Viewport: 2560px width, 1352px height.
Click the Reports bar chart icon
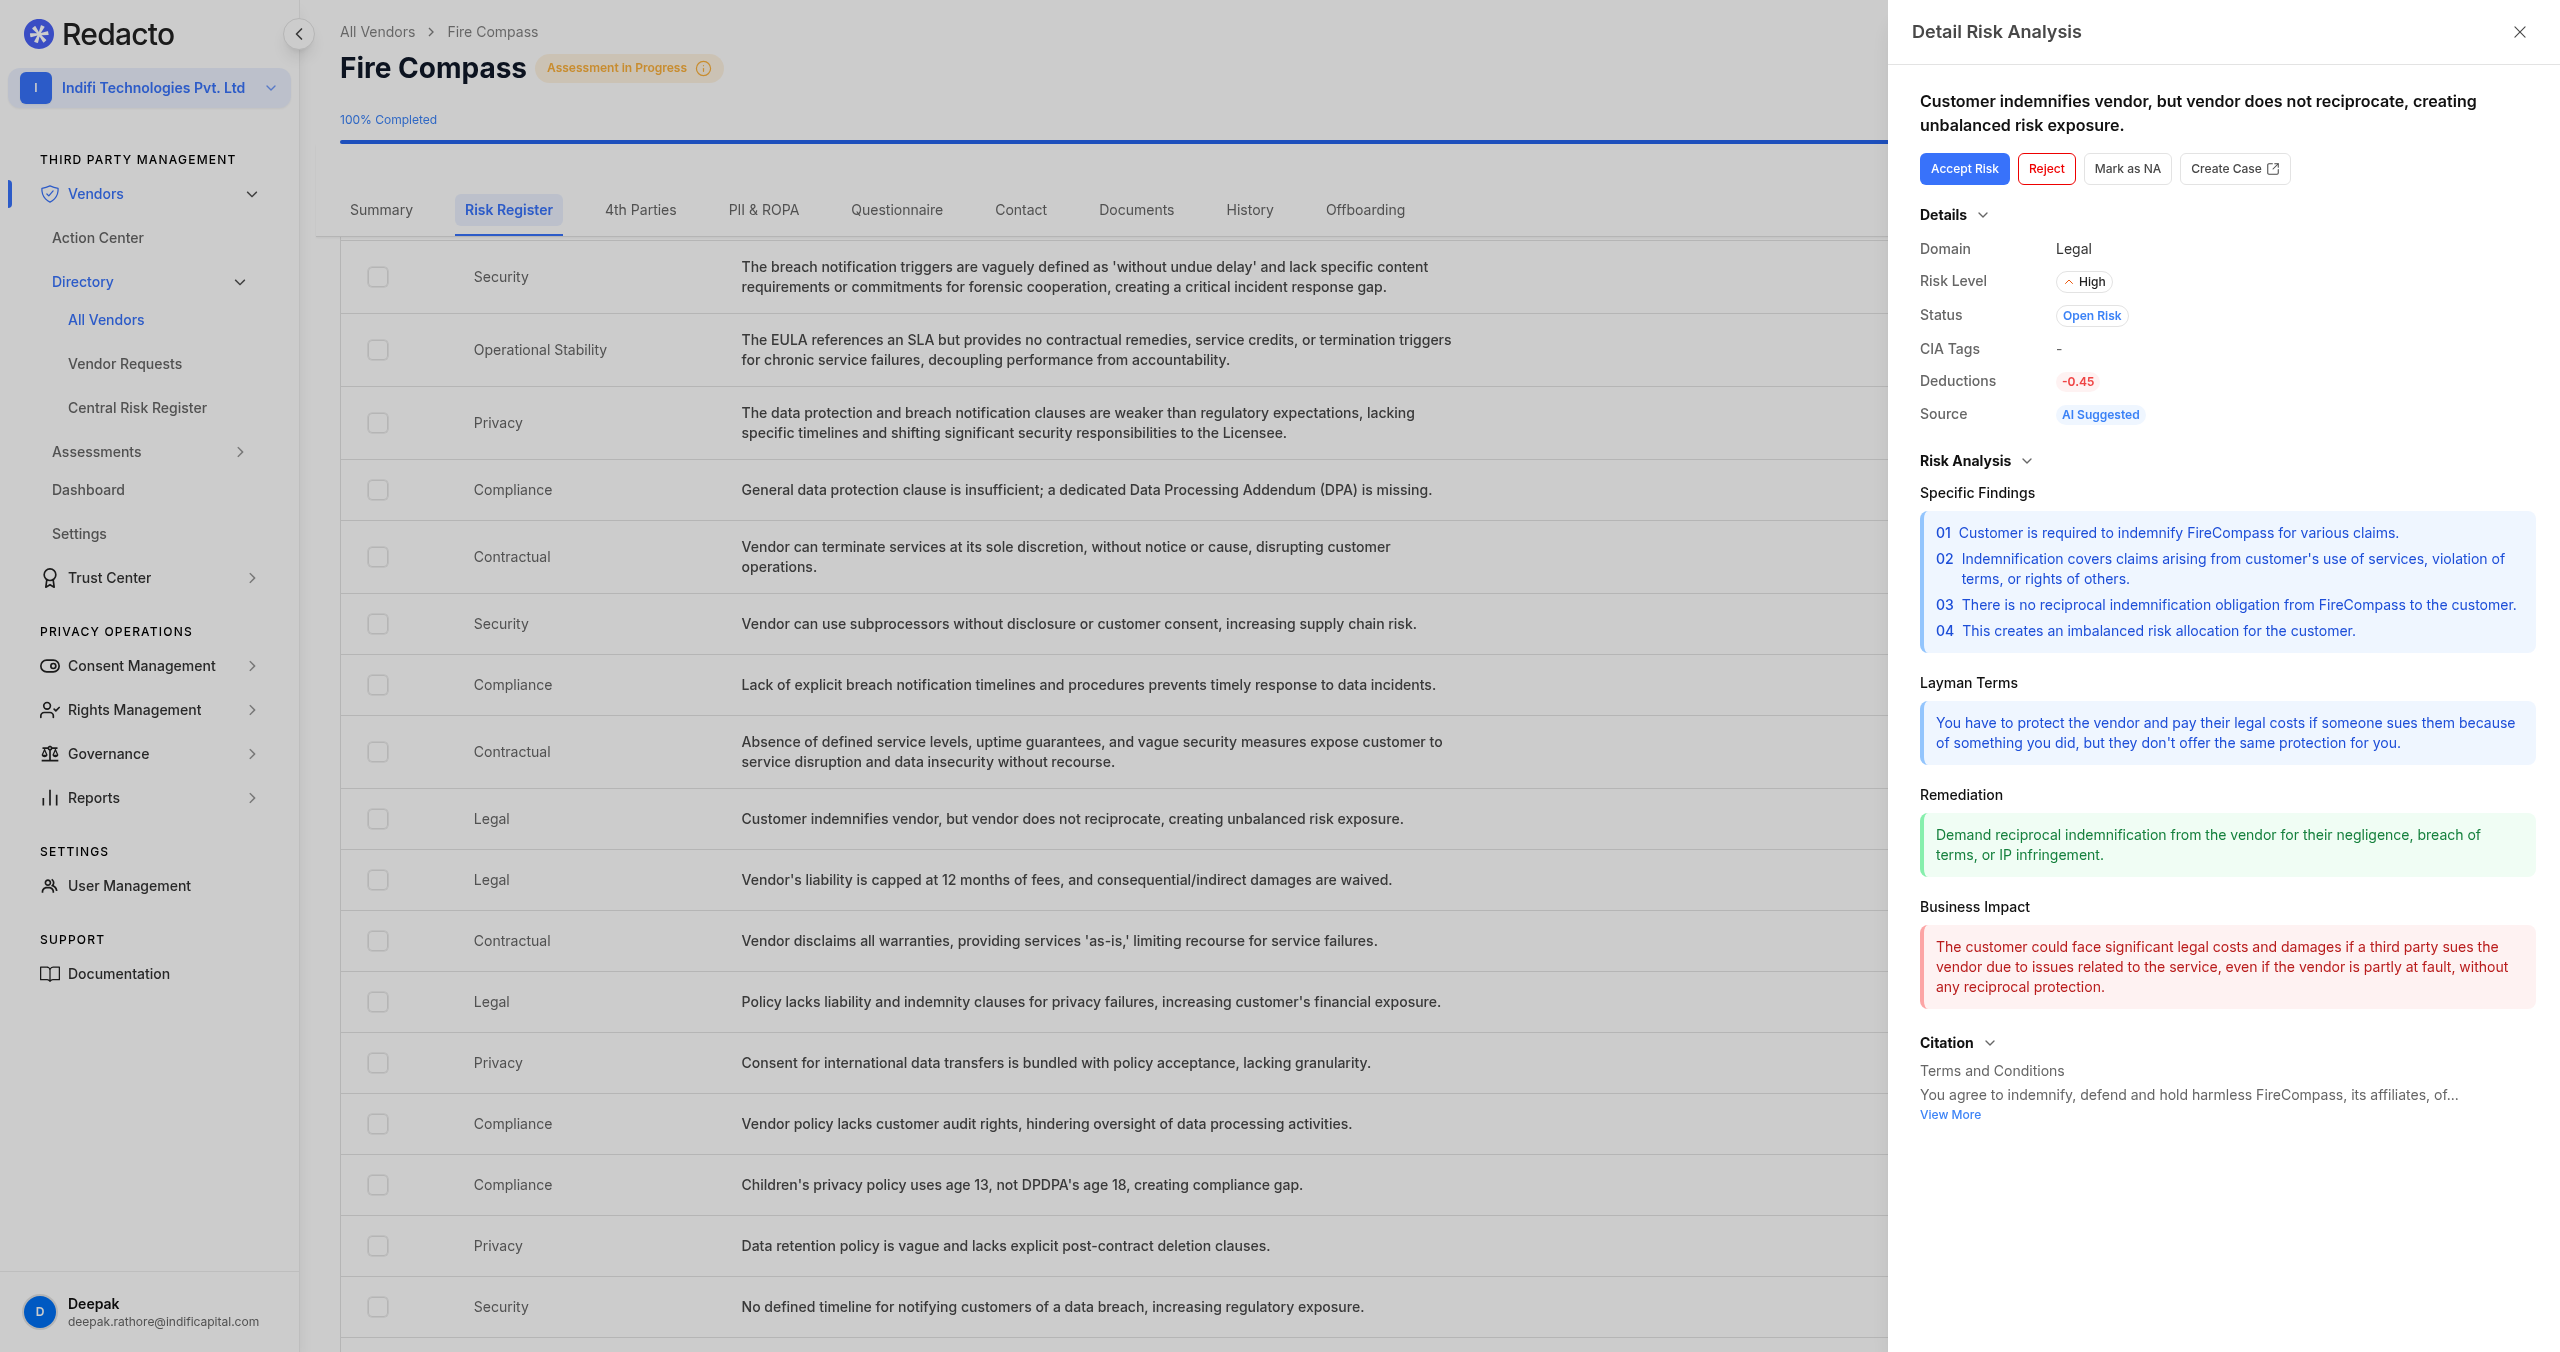click(x=49, y=798)
